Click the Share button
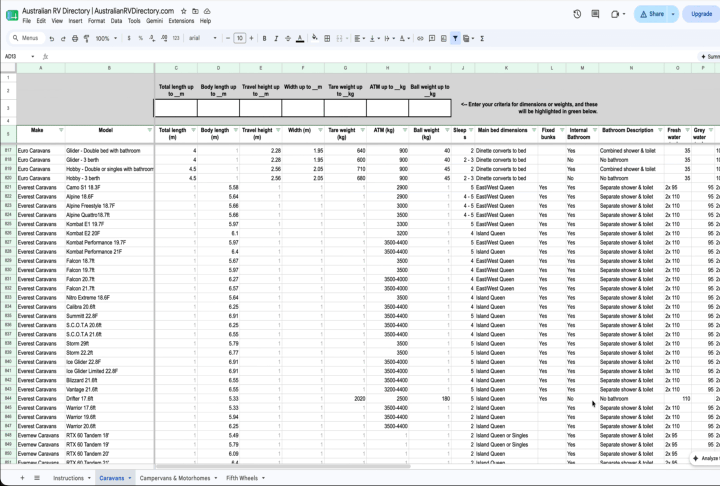Viewport: 720px width, 486px height. click(652, 14)
